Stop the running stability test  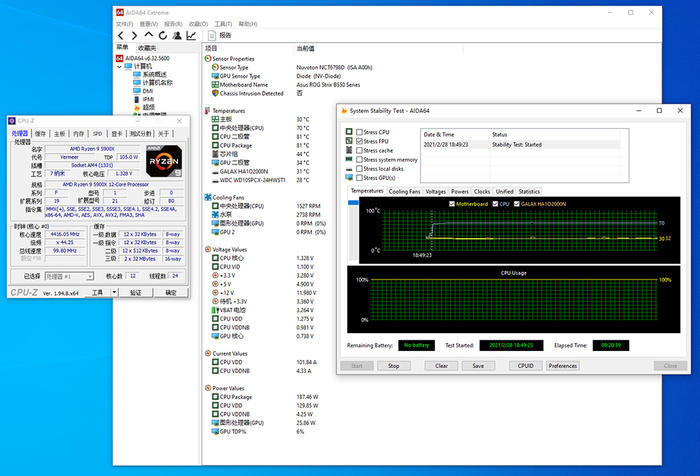coord(394,366)
